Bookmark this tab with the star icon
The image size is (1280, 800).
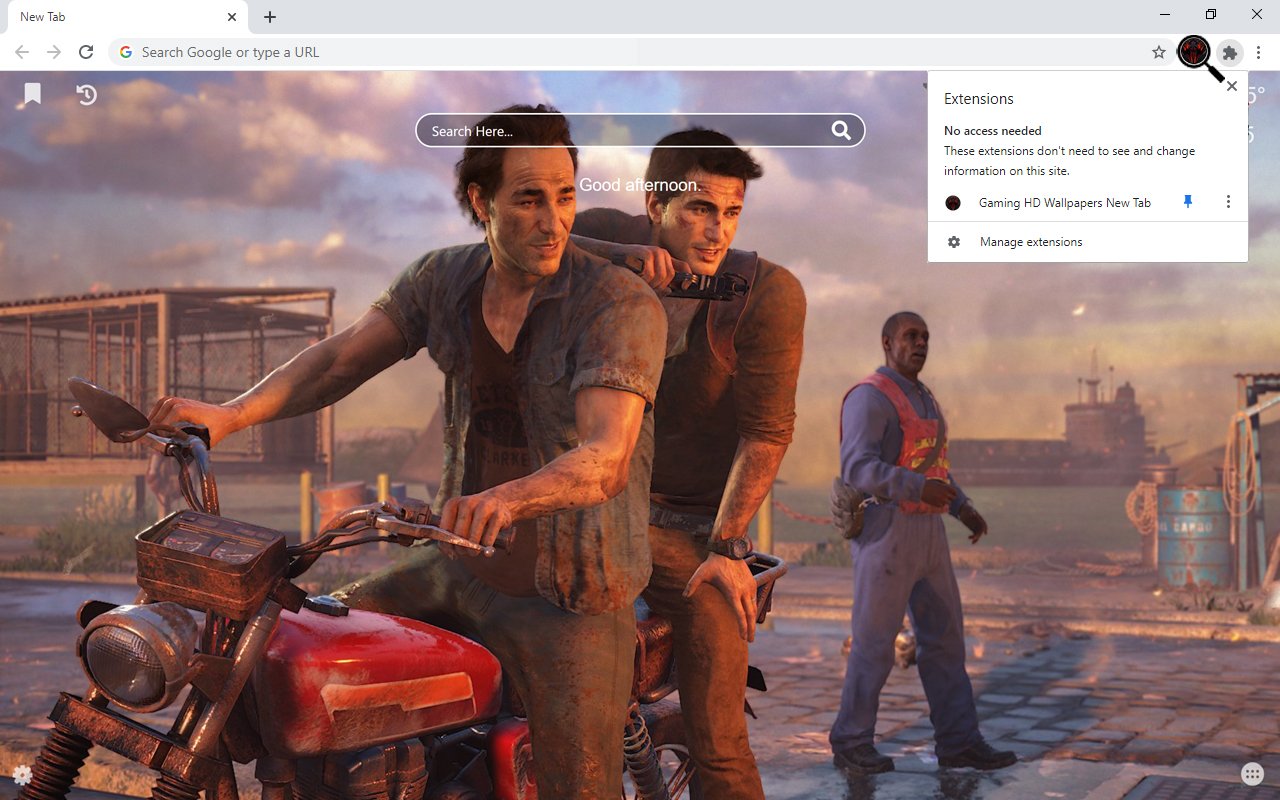tap(1159, 52)
